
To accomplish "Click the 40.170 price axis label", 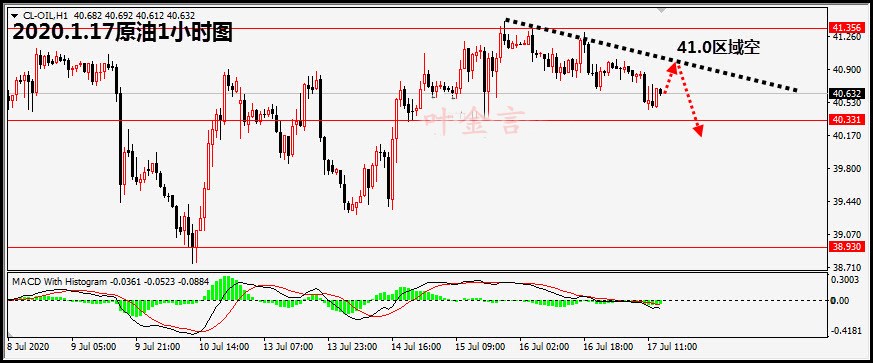I will coord(846,136).
